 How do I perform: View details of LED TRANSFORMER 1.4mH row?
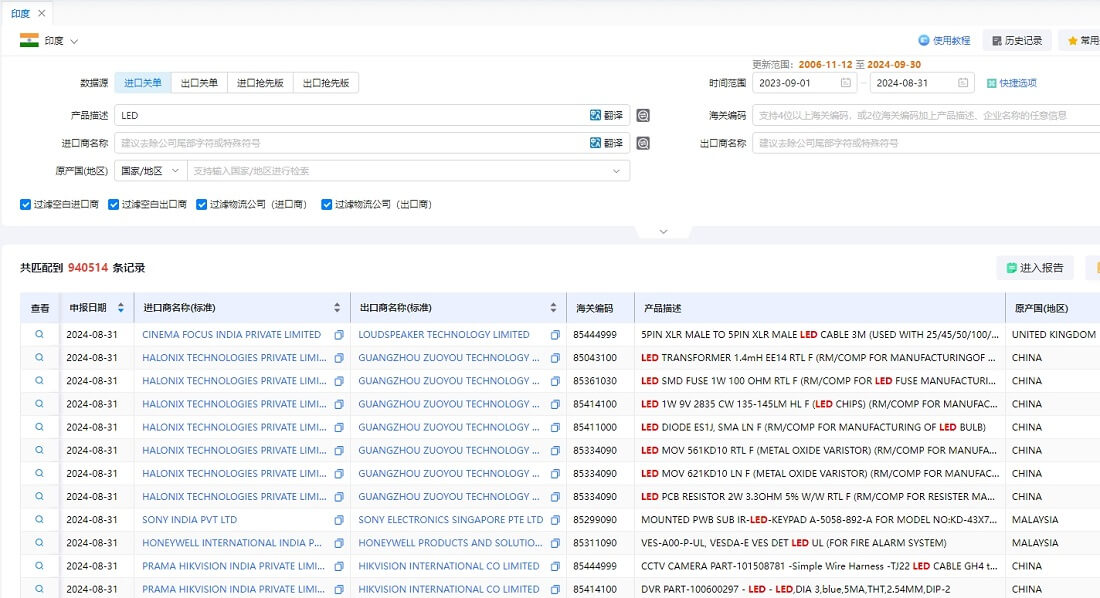[39, 357]
